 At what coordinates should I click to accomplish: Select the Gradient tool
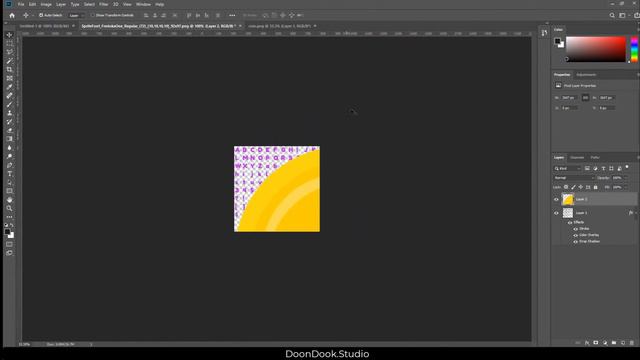tap(9, 139)
